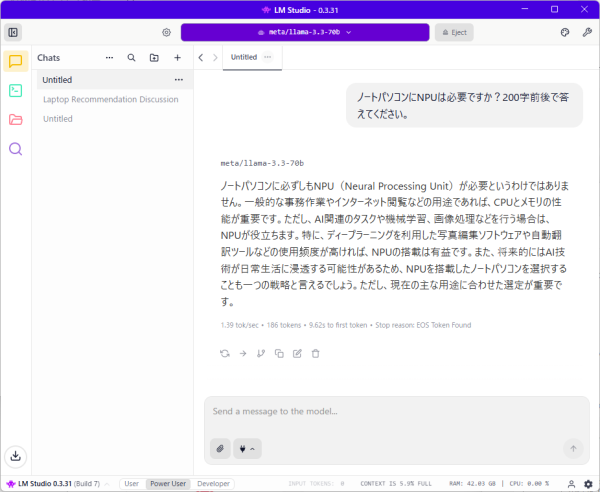Viewport: 600px width, 492px height.
Task: Select the Untitled tab at the top
Action: coord(244,57)
